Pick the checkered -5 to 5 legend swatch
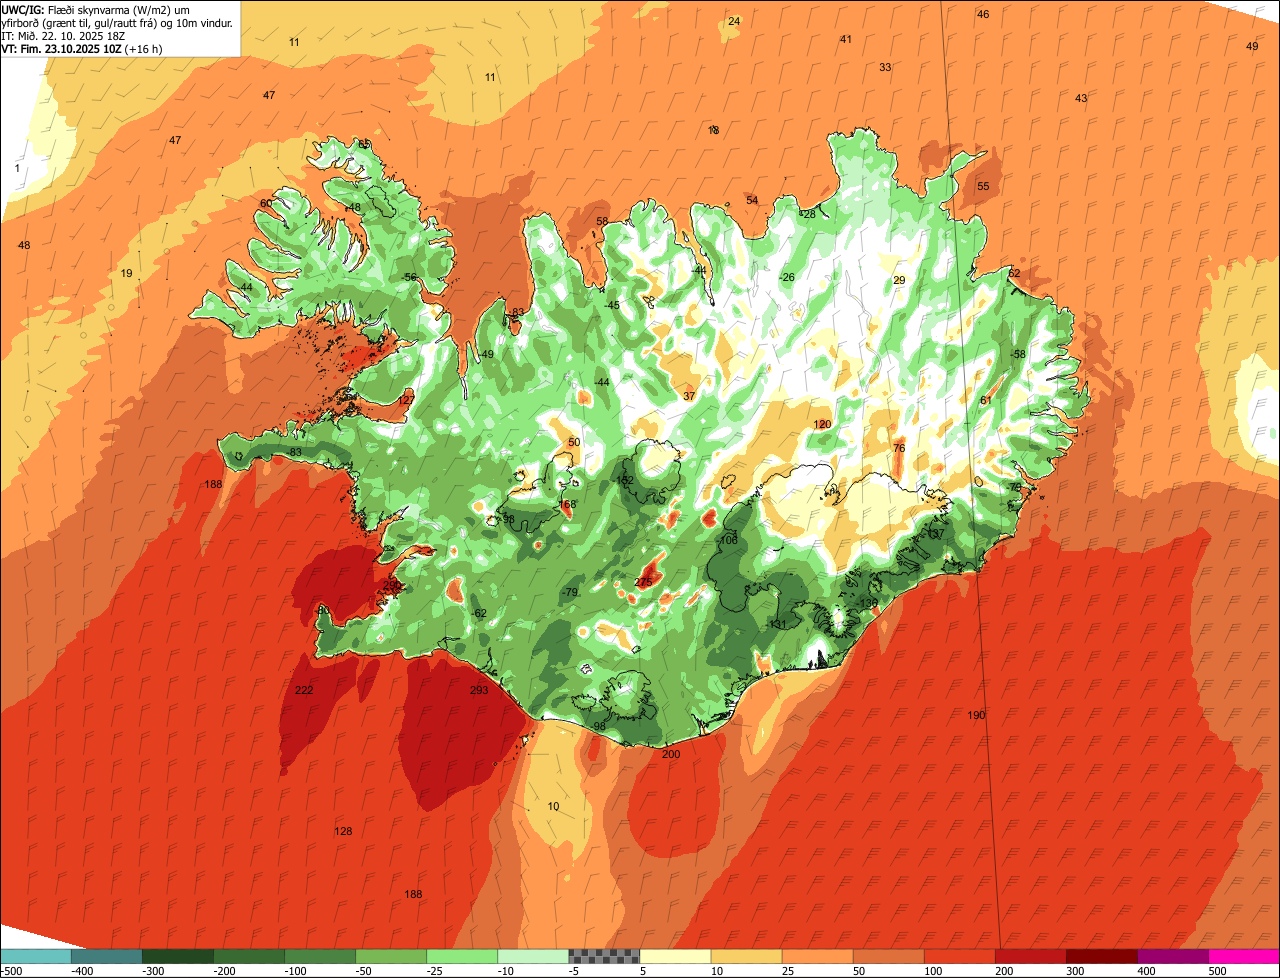 click(604, 956)
